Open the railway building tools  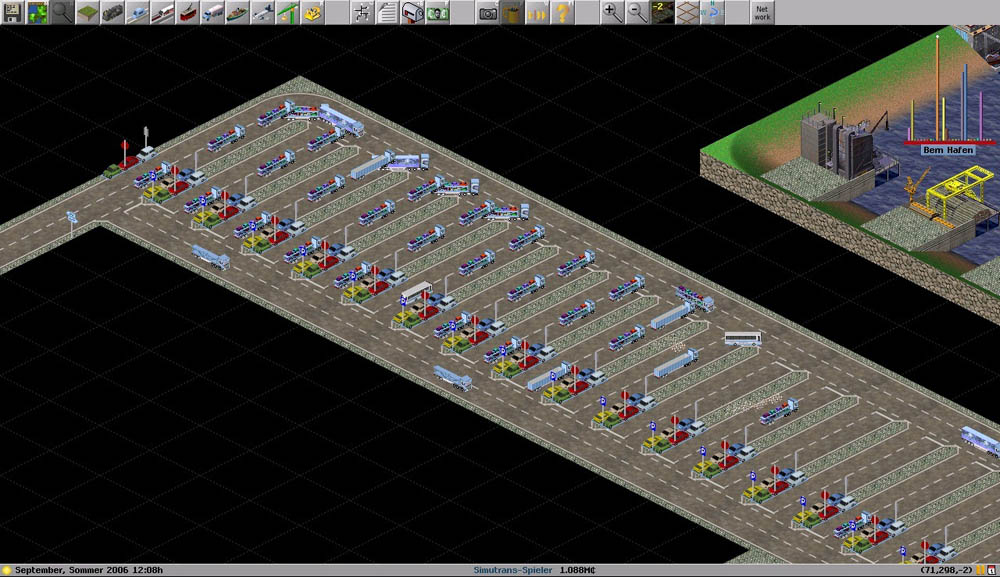pos(113,12)
